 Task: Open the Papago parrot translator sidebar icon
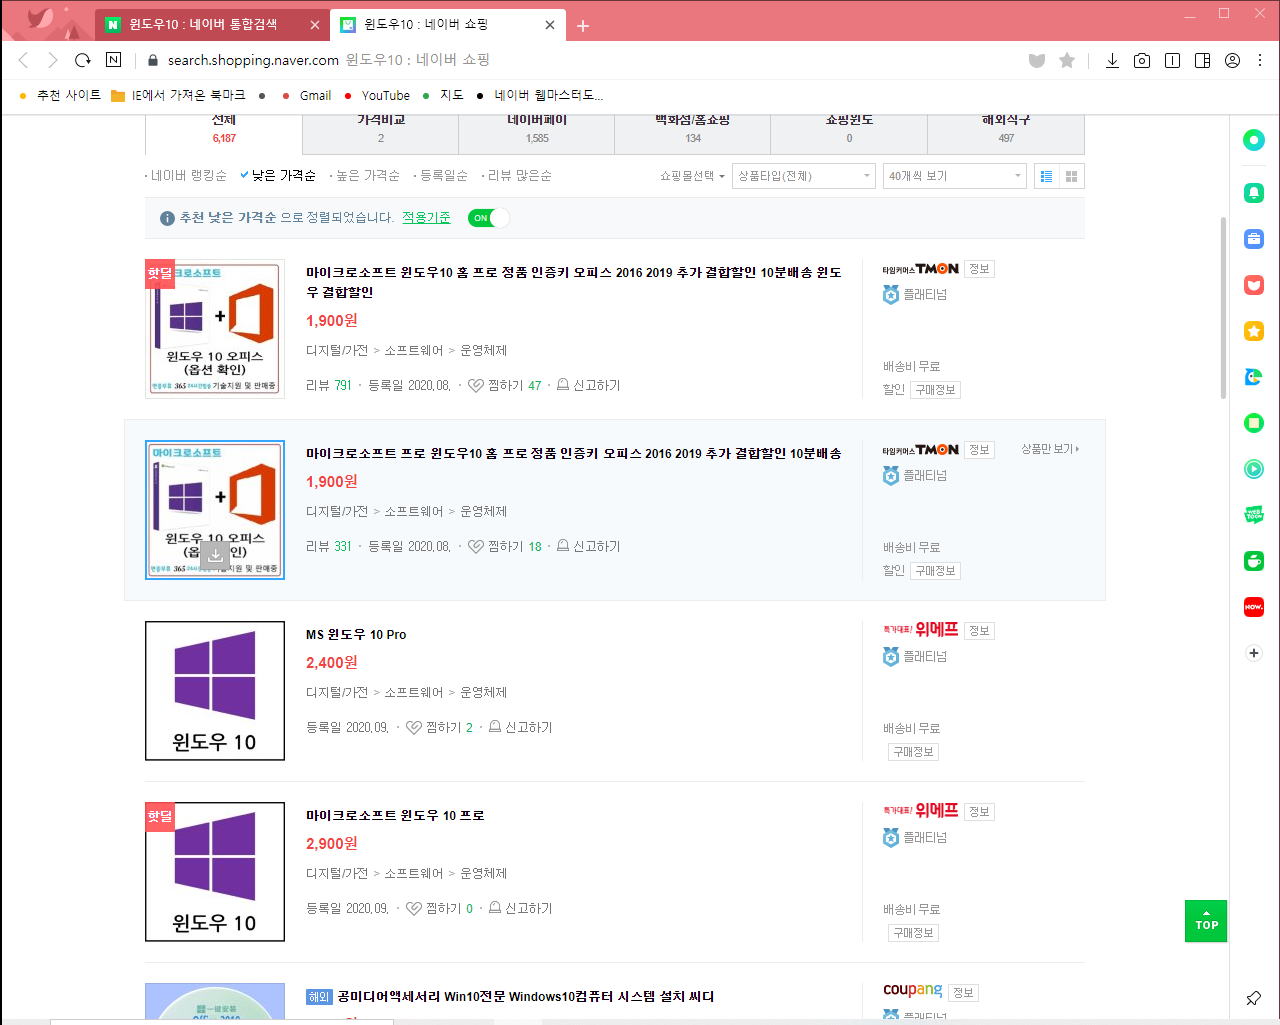(x=1254, y=377)
